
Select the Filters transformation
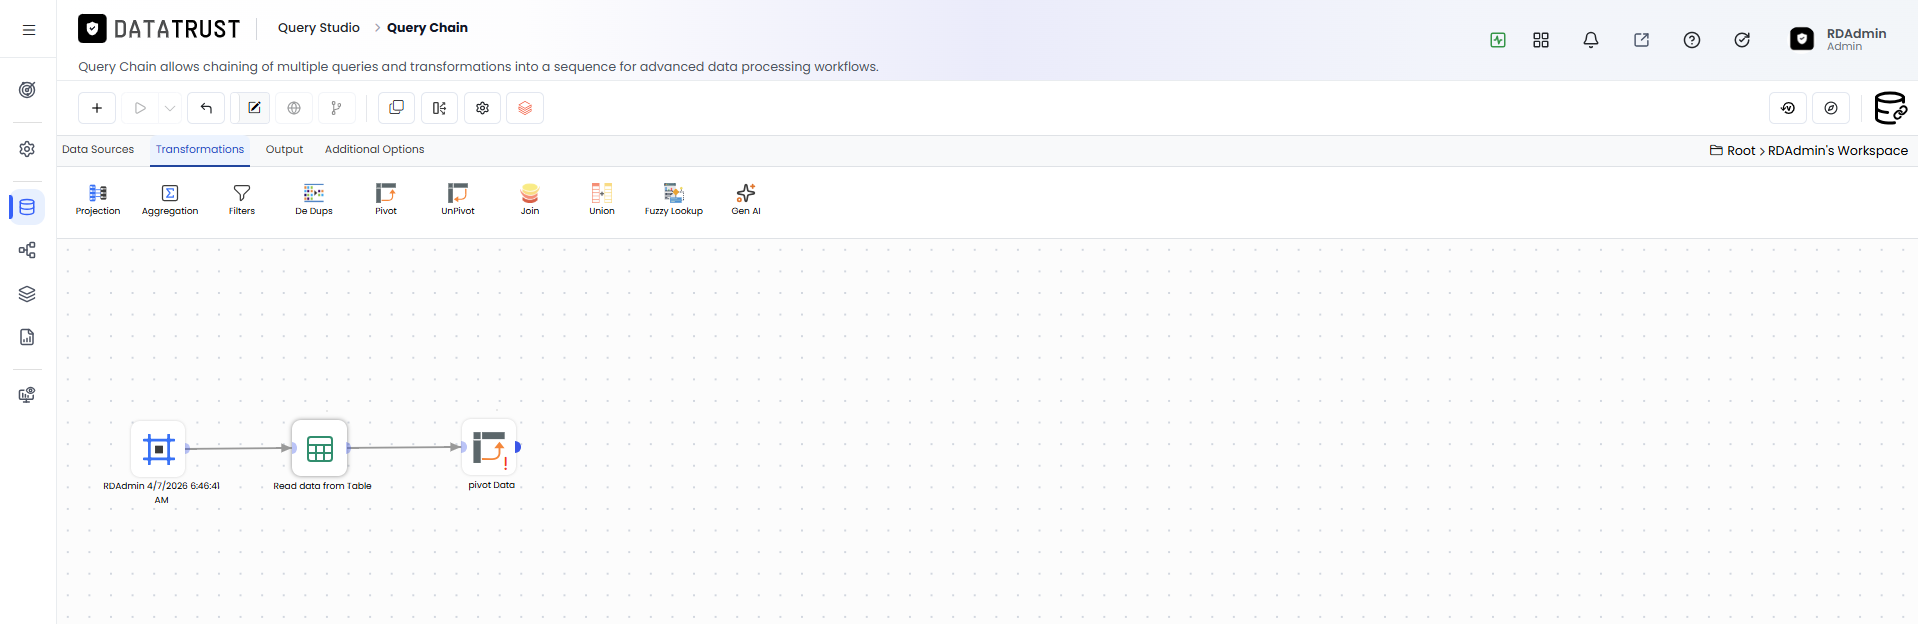tap(242, 199)
